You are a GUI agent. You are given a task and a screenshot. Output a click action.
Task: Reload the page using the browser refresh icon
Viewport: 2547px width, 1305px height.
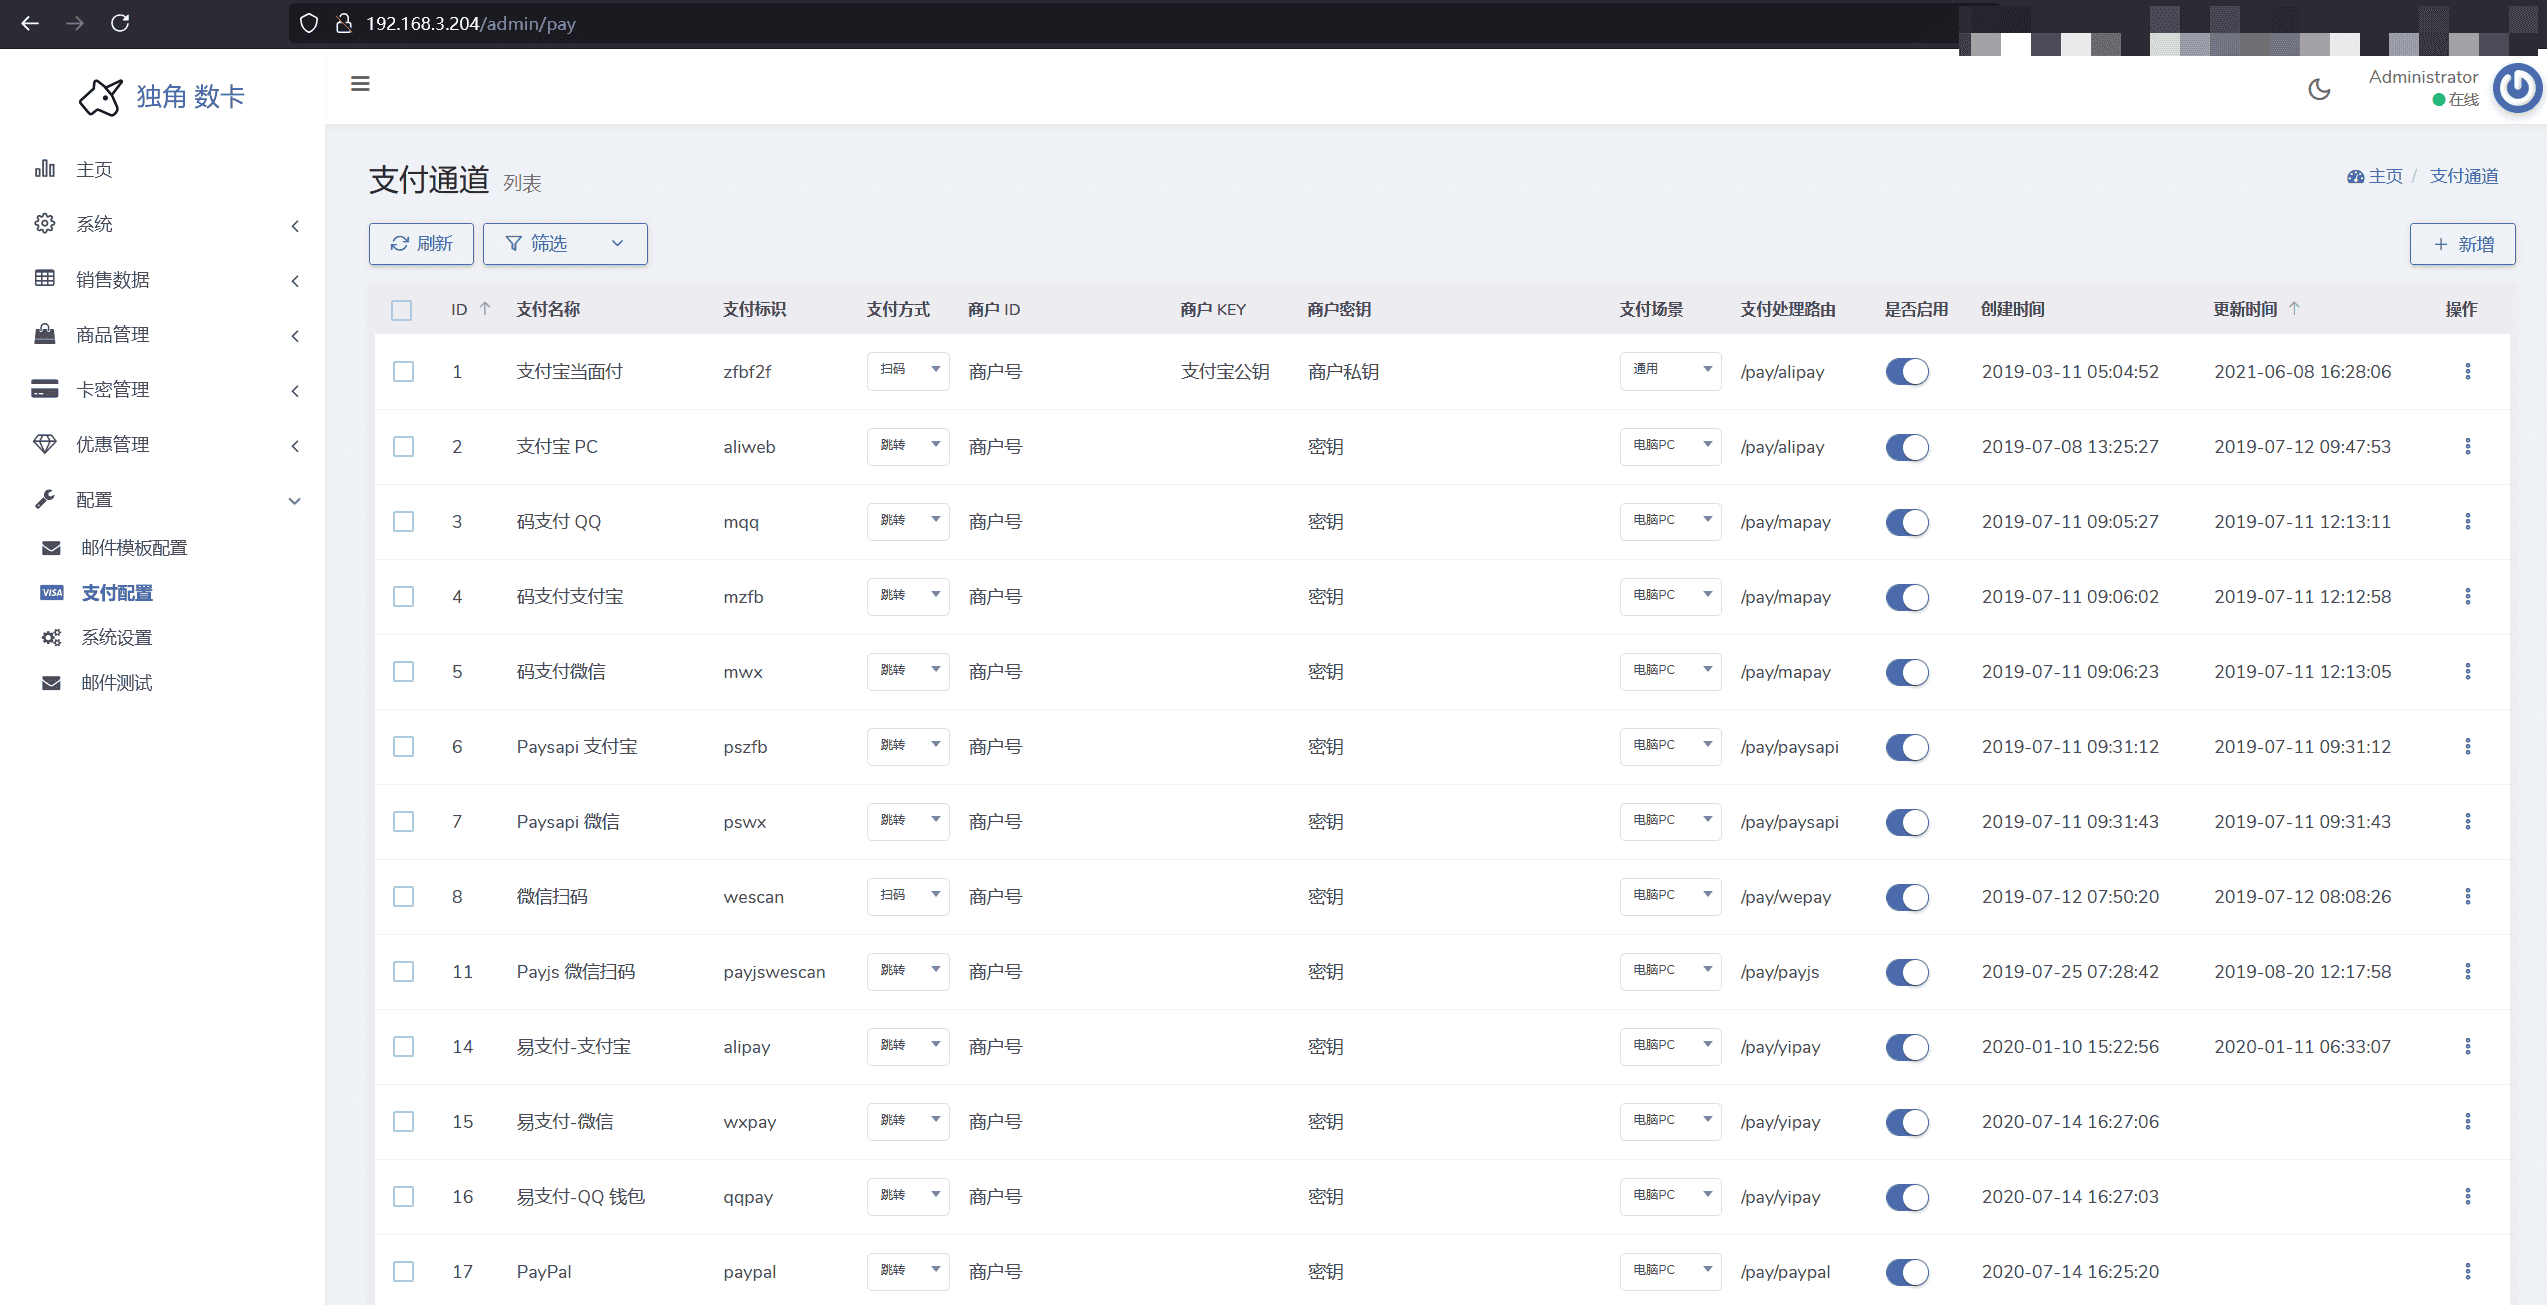[x=120, y=23]
